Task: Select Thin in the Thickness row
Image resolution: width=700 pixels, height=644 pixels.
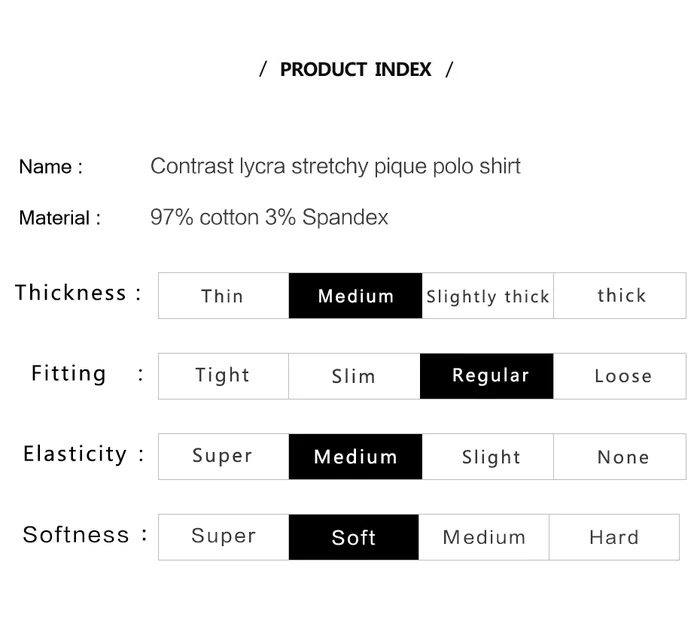Action: tap(223, 296)
